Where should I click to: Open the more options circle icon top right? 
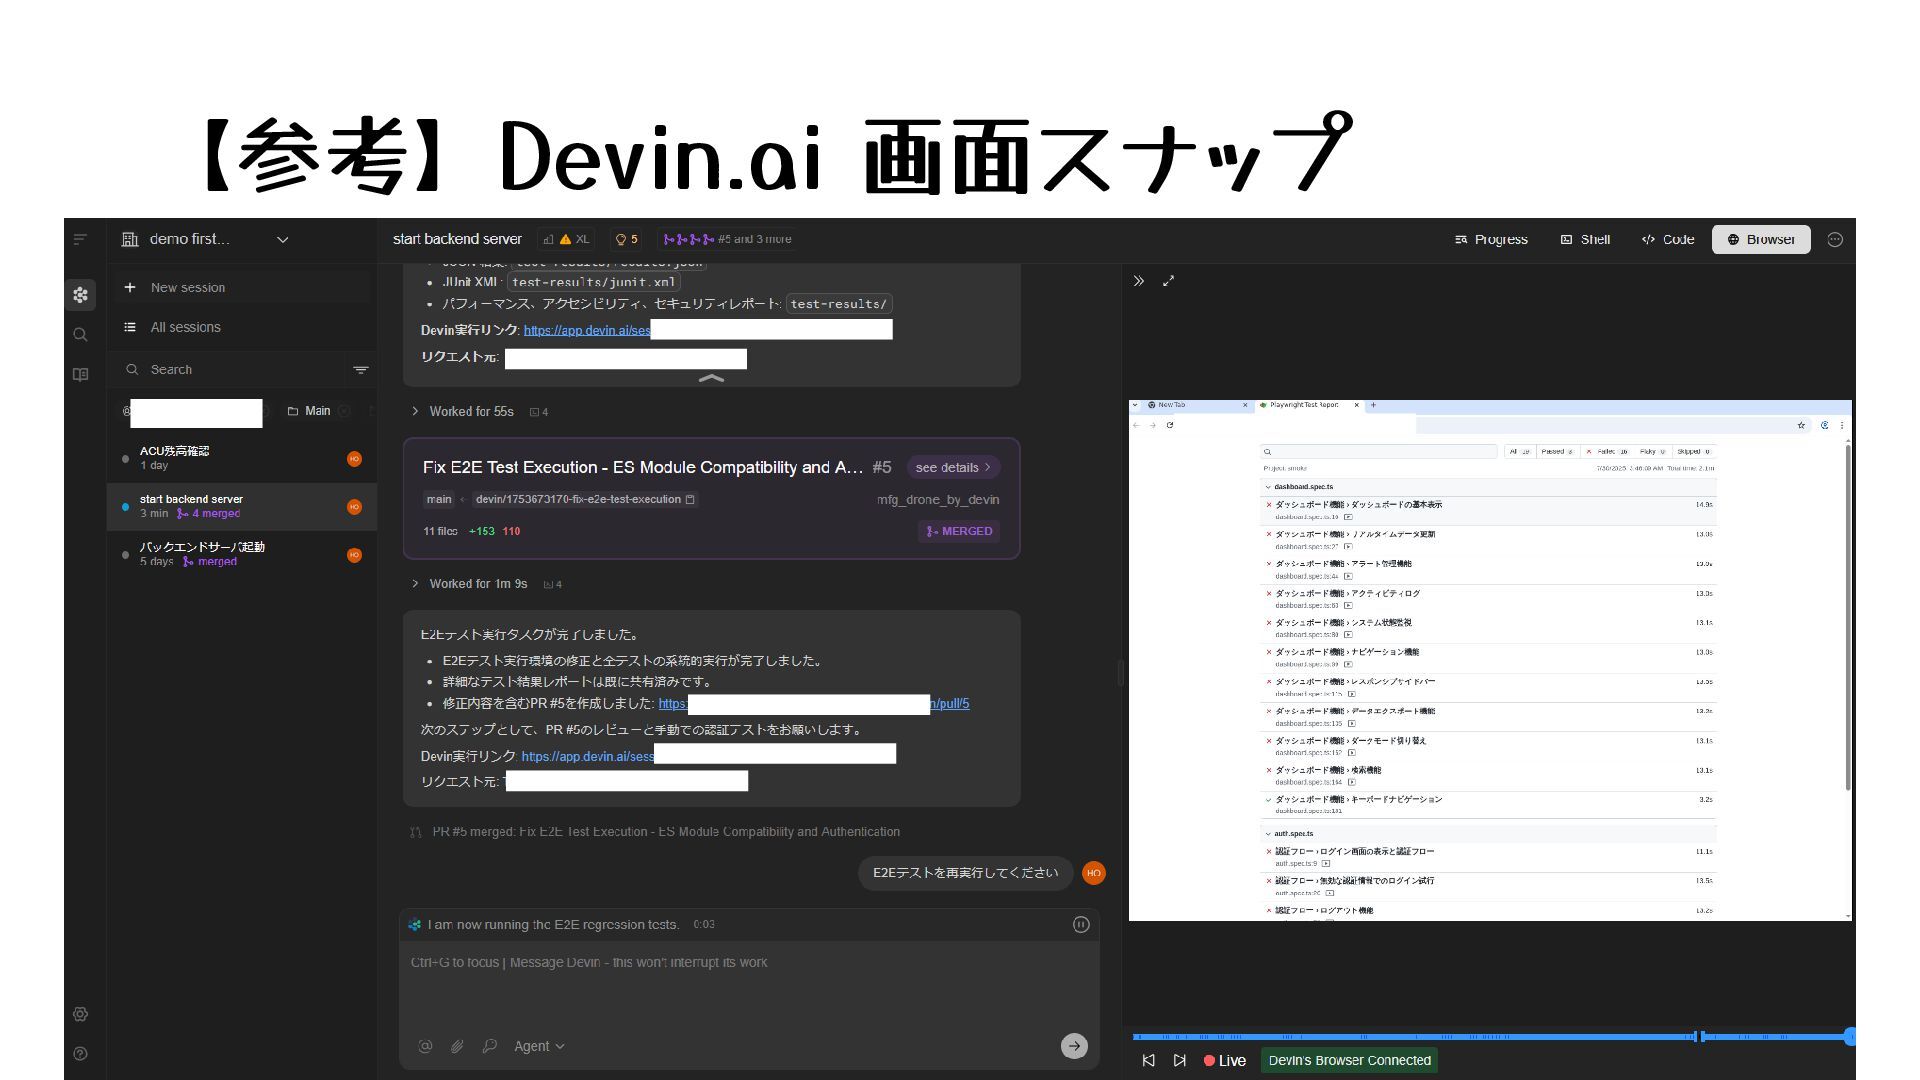(x=1835, y=239)
